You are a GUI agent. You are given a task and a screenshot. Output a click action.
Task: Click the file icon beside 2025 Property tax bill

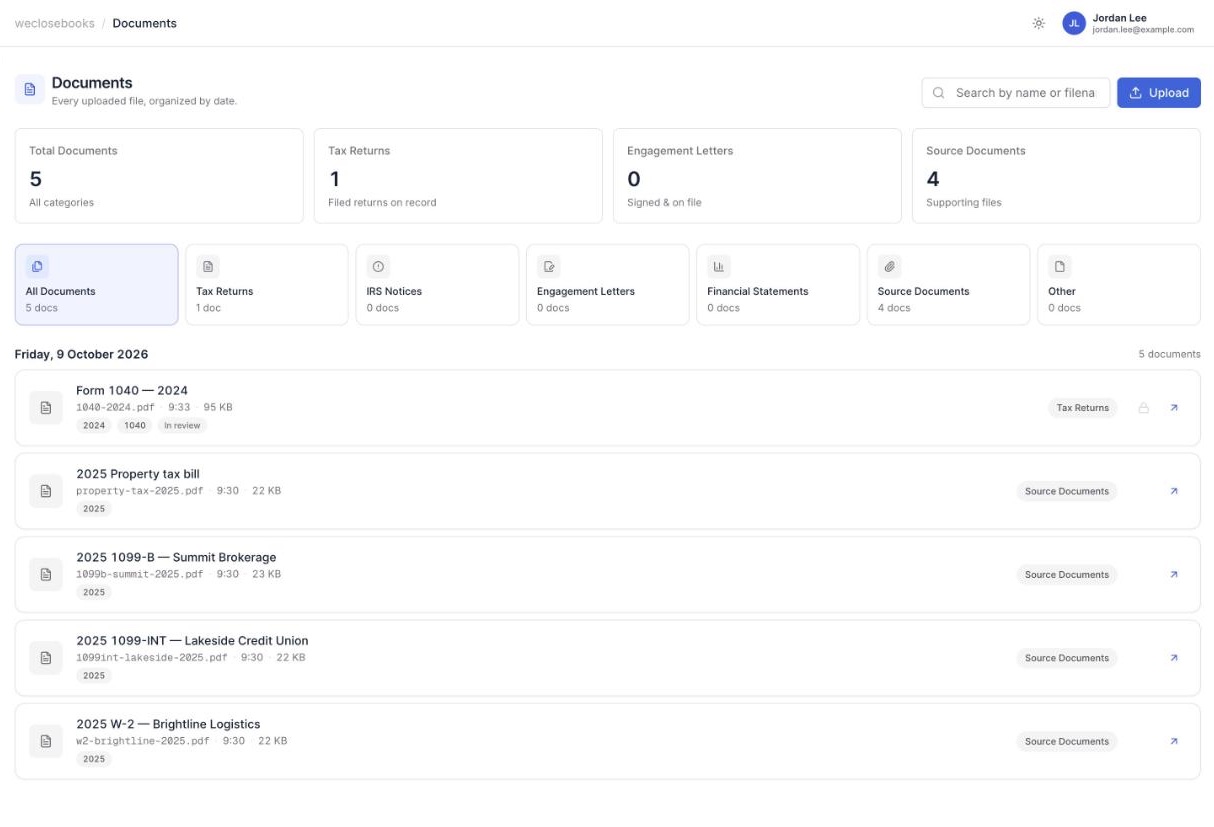(x=45, y=491)
